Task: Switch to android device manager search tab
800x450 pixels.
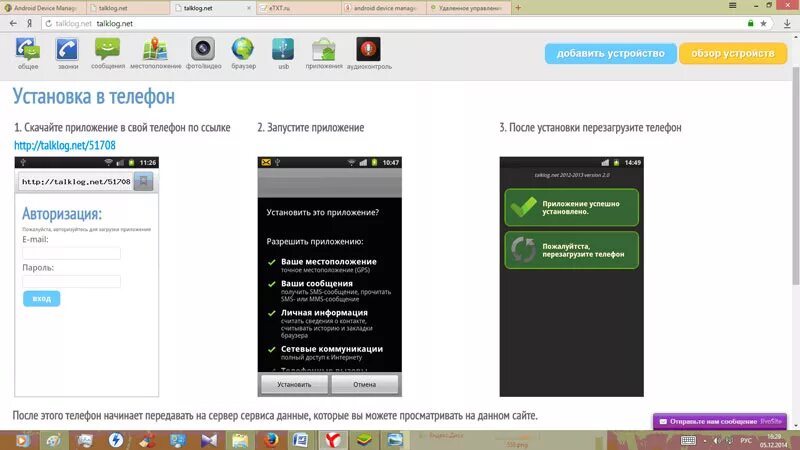Action: tap(383, 8)
